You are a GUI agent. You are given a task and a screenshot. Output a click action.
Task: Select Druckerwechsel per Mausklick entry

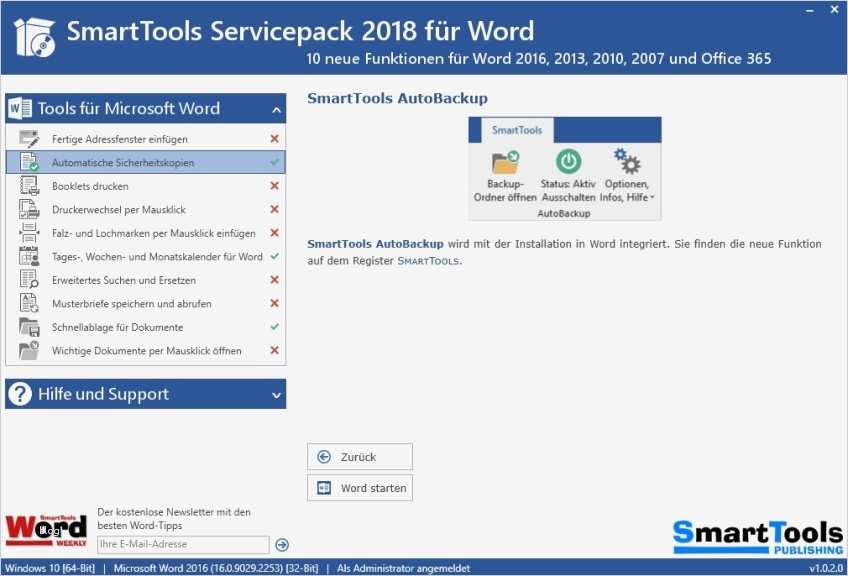[x=145, y=209]
